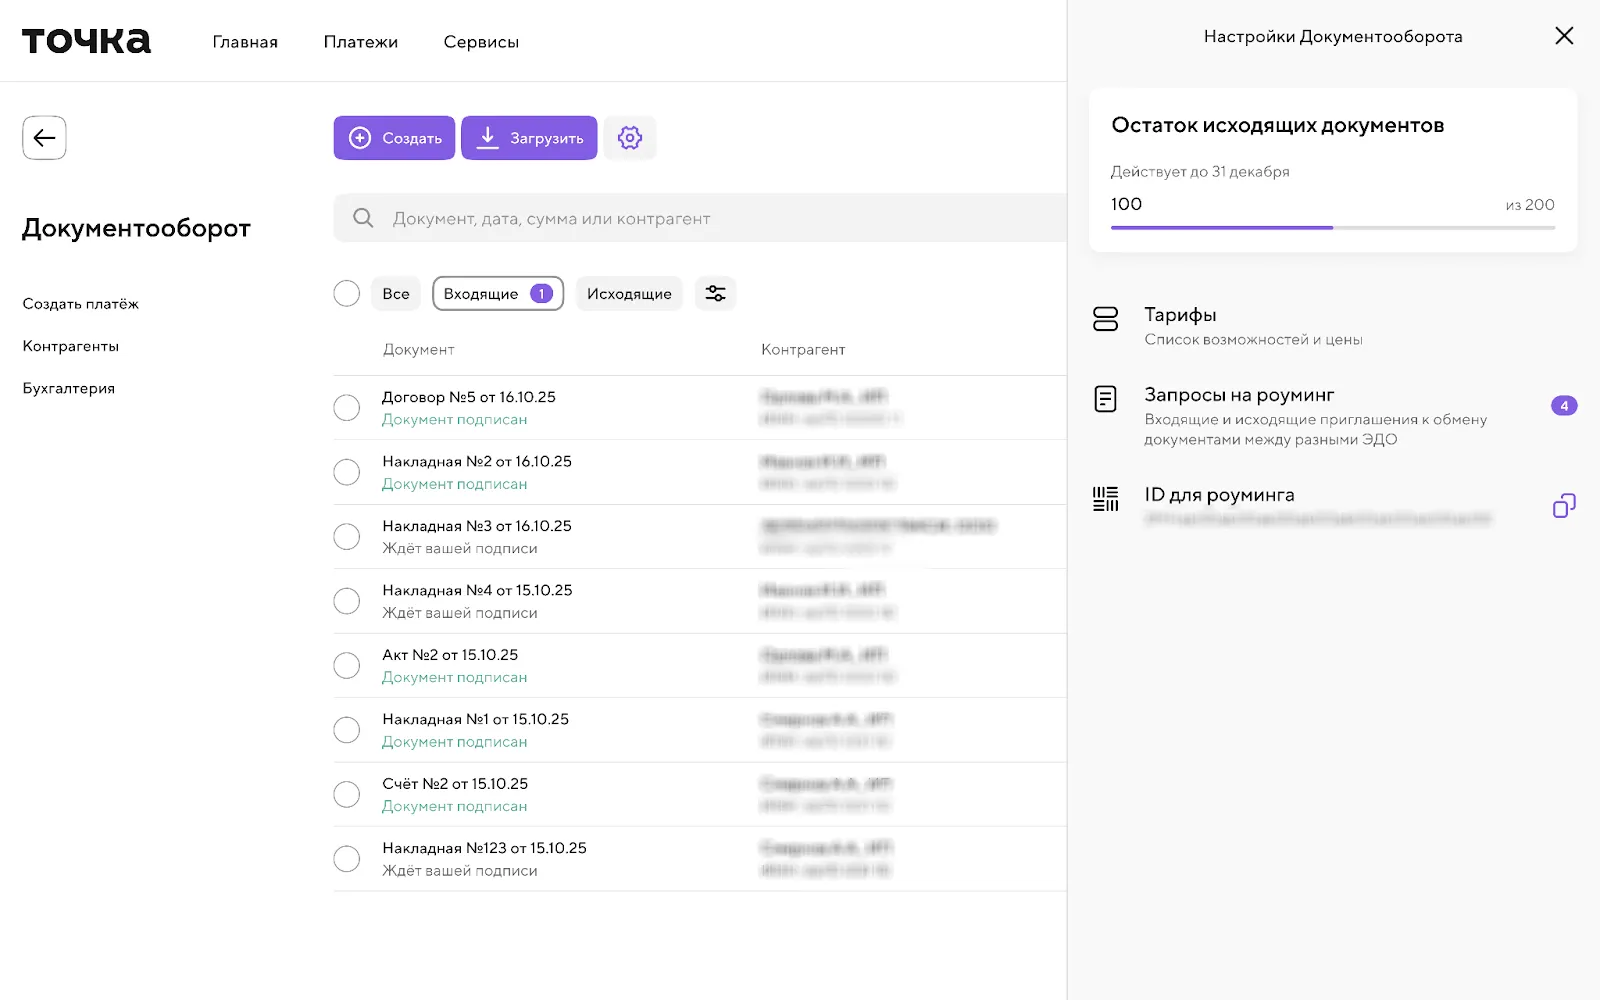Click the Тарифы stack icon
This screenshot has height=1000, width=1600.
point(1105,319)
